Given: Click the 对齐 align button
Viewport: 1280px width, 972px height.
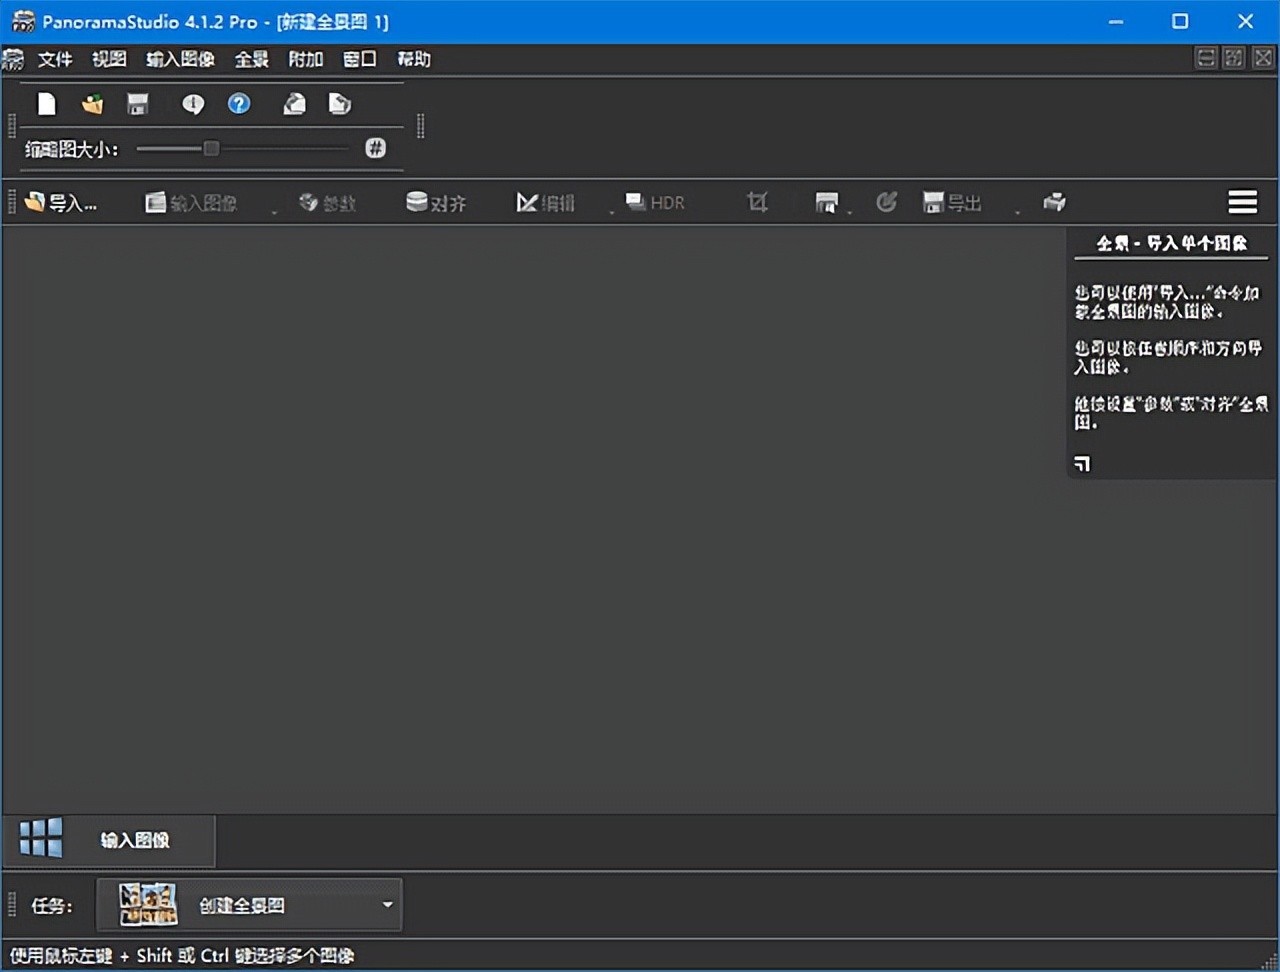Looking at the screenshot, I should coord(436,203).
